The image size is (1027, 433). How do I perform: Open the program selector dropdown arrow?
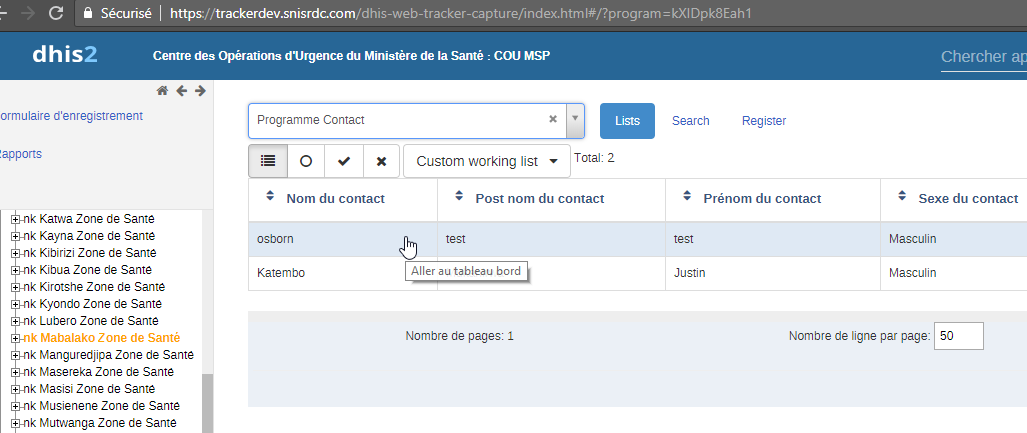[575, 120]
